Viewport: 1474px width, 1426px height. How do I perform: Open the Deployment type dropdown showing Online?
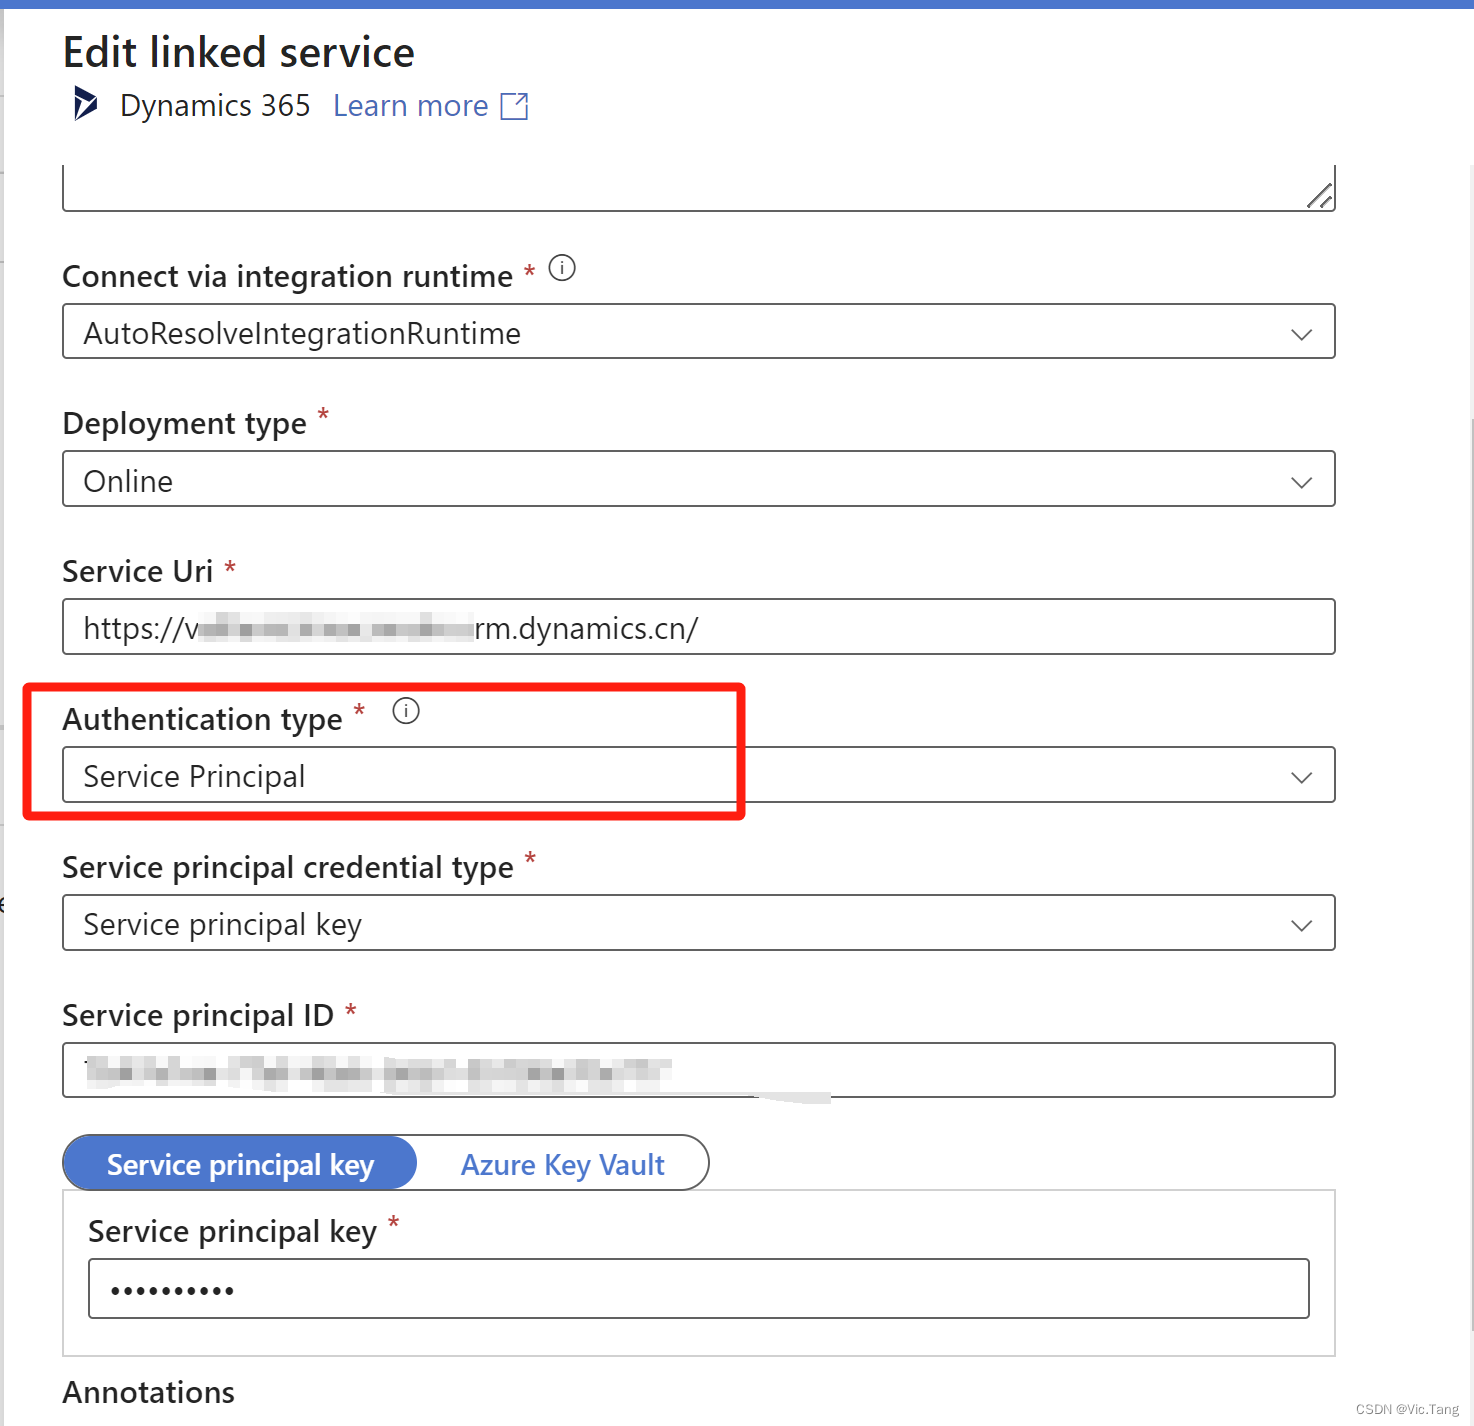coord(700,481)
